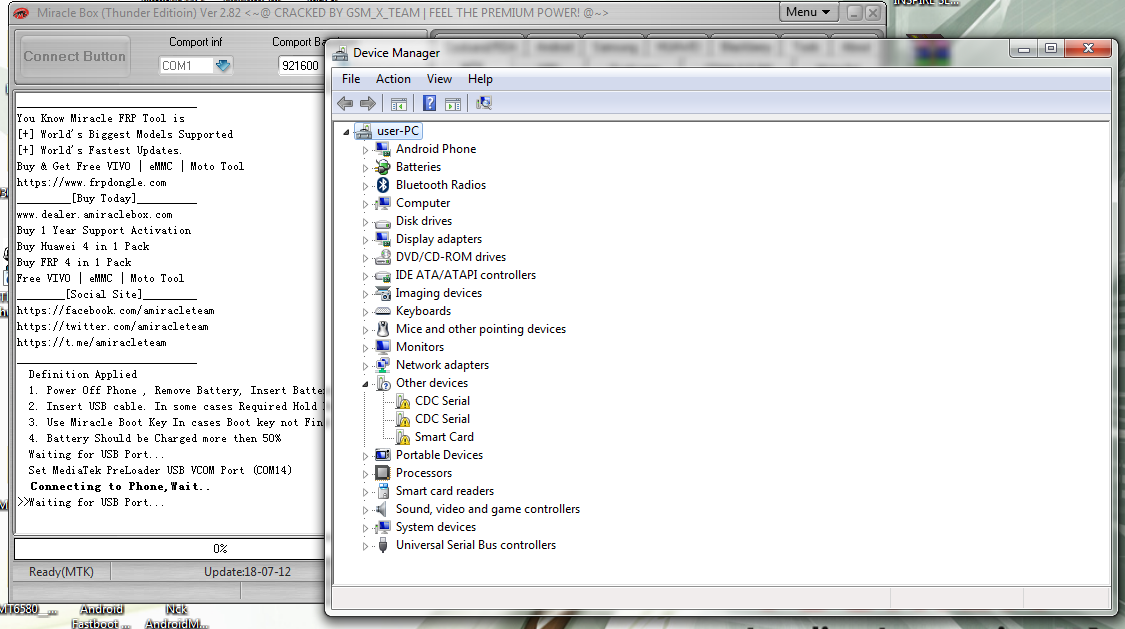
Task: Open the Action menu in Device Manager
Action: click(393, 79)
